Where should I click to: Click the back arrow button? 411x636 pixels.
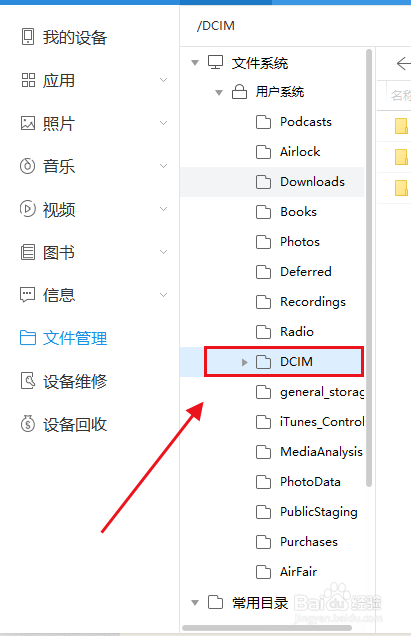(x=403, y=64)
